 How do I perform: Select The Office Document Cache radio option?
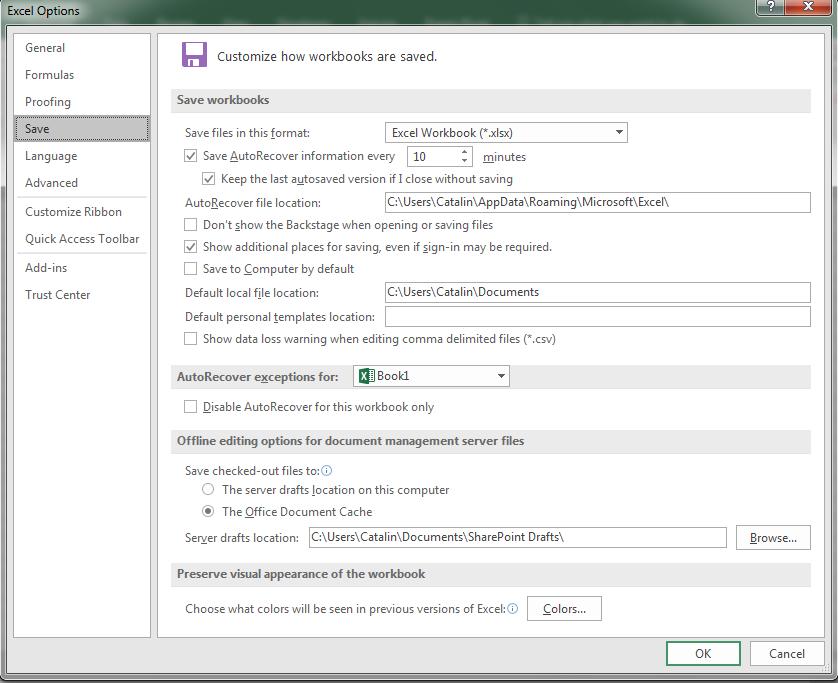click(x=208, y=511)
